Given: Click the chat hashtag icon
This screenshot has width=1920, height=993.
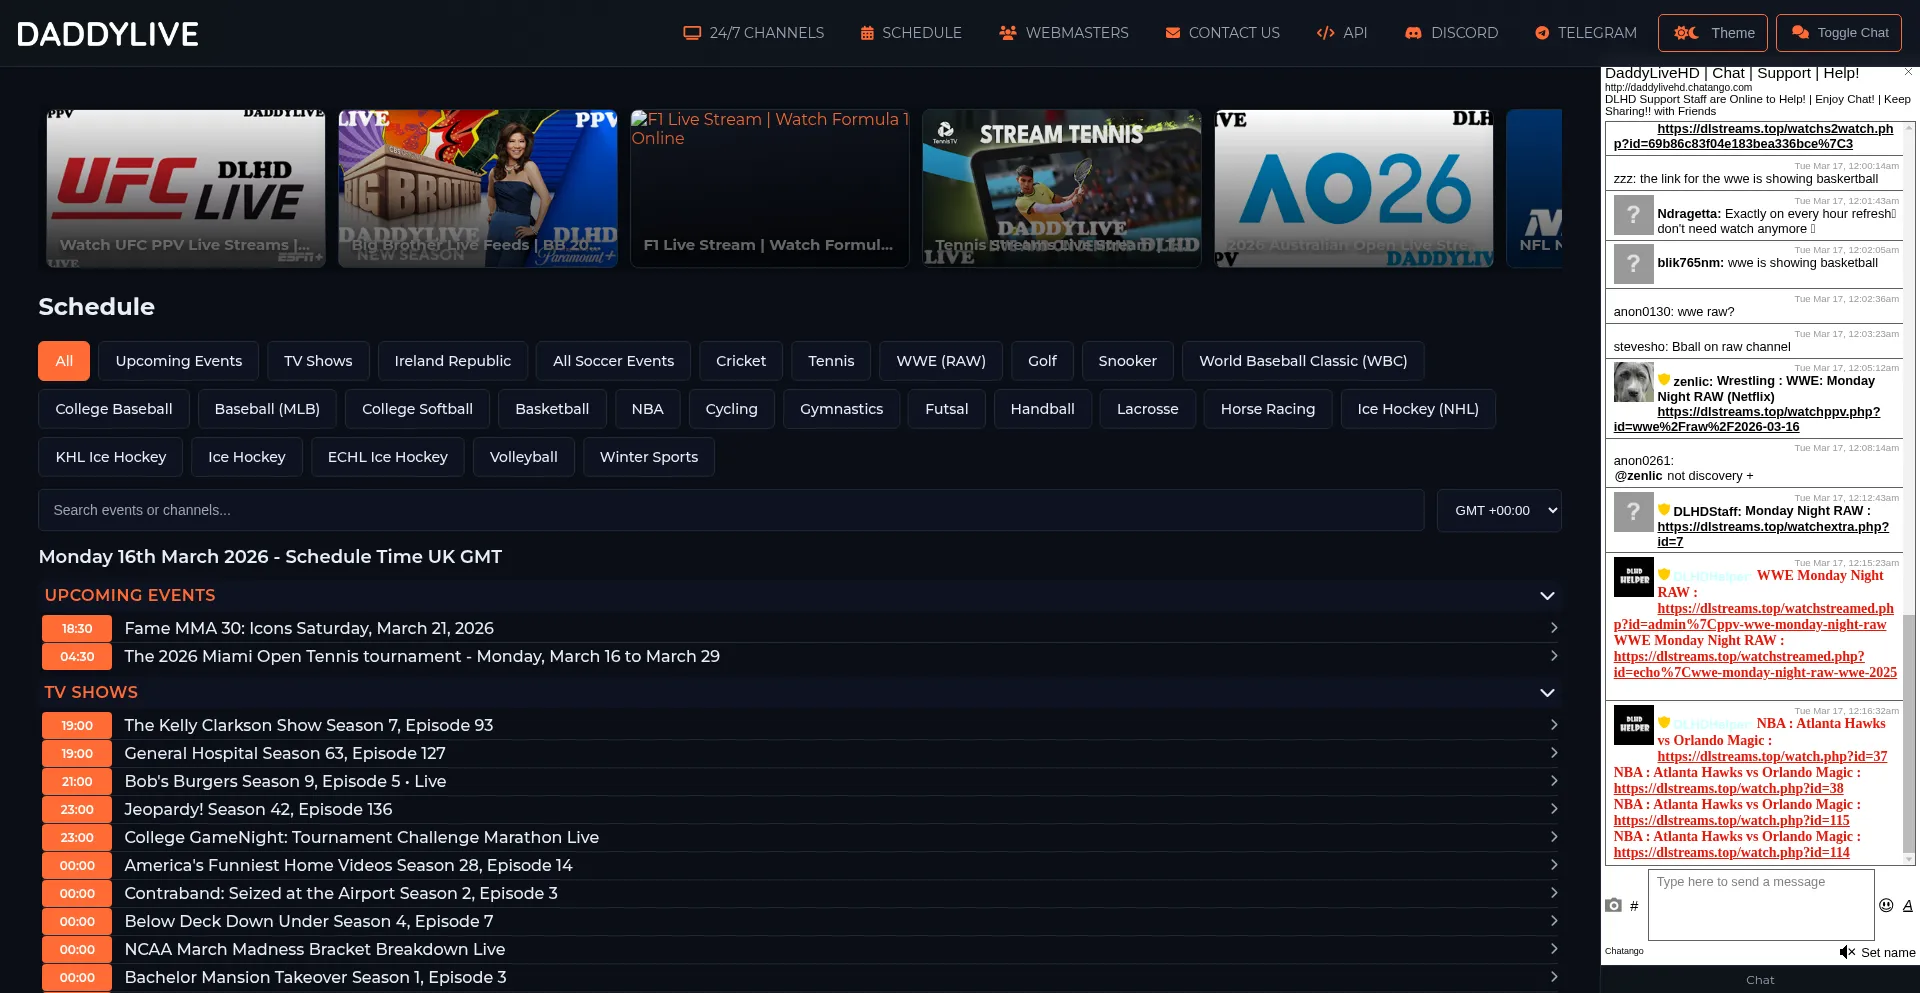Looking at the screenshot, I should (x=1634, y=906).
